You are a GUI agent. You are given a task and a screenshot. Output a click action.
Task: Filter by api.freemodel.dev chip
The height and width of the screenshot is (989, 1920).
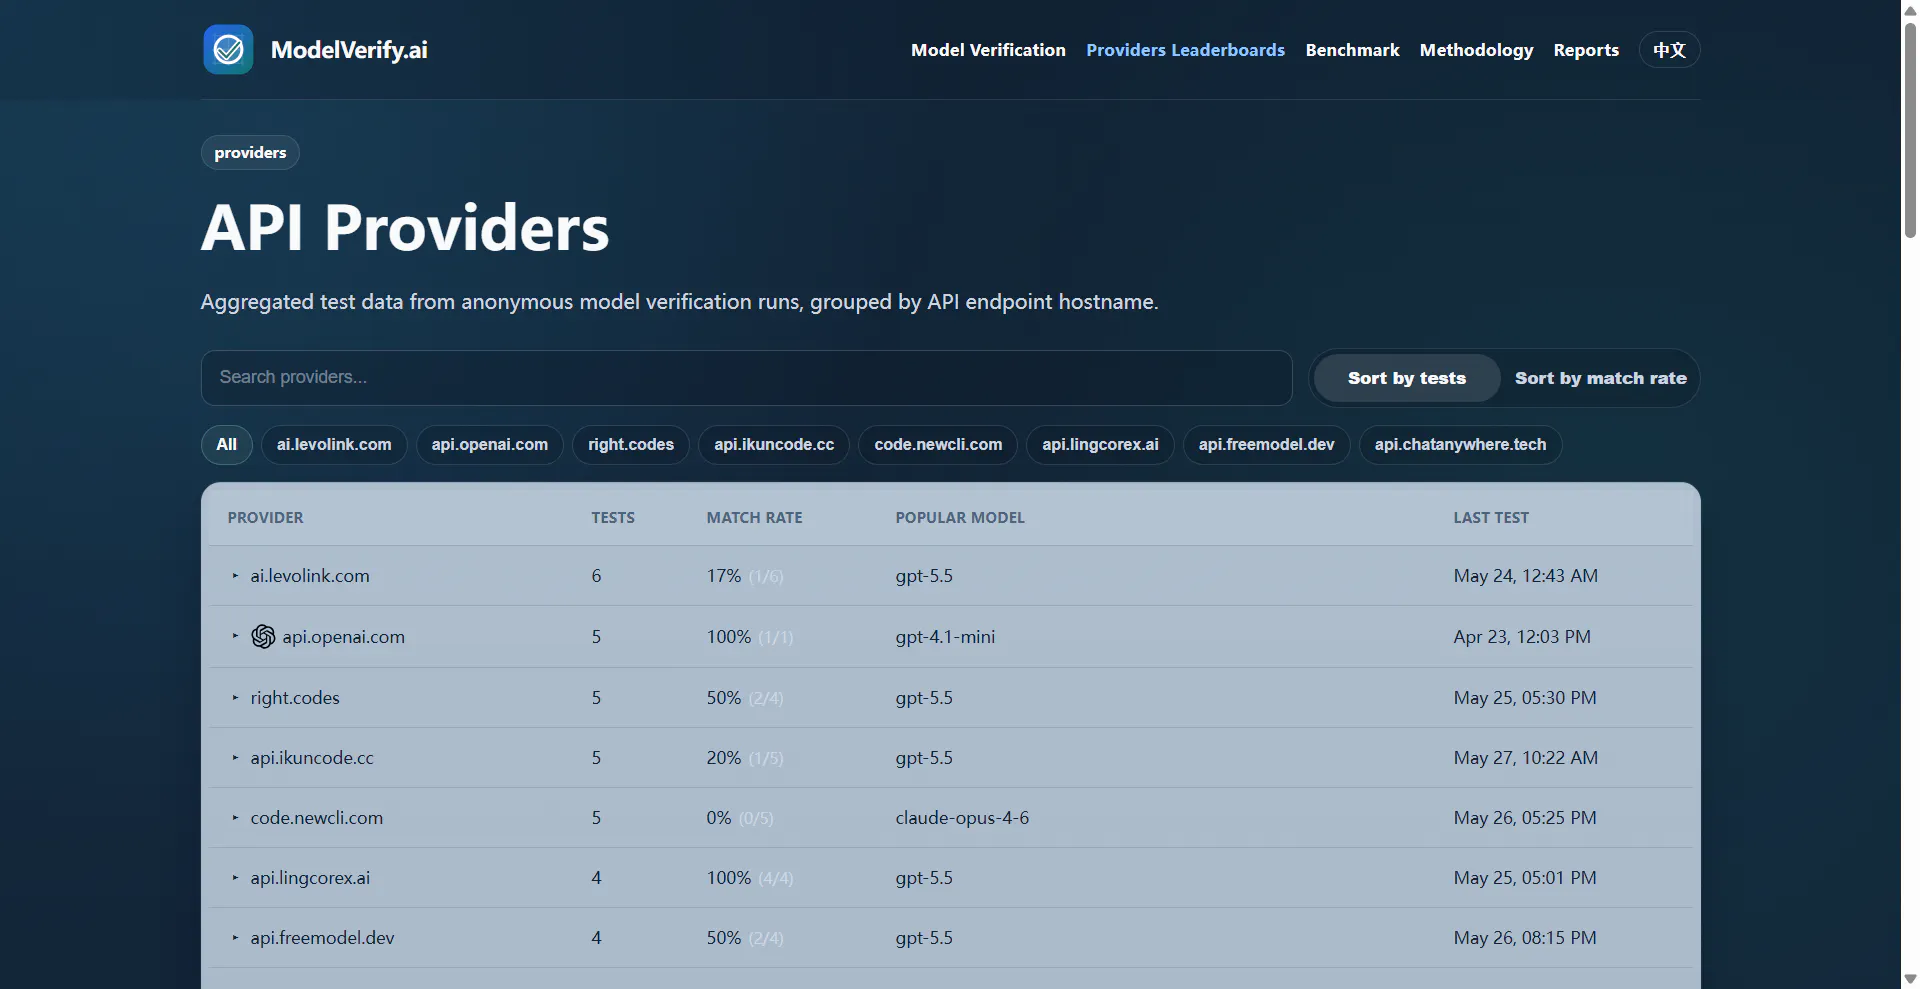[1266, 445]
